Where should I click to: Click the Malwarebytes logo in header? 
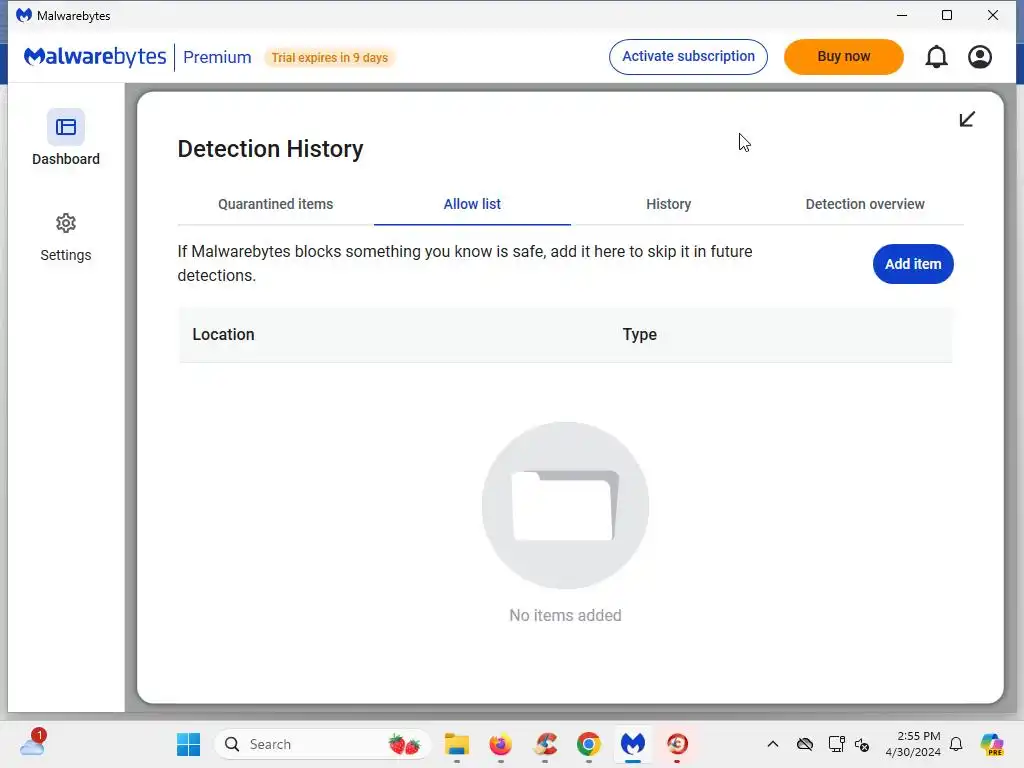coord(95,57)
